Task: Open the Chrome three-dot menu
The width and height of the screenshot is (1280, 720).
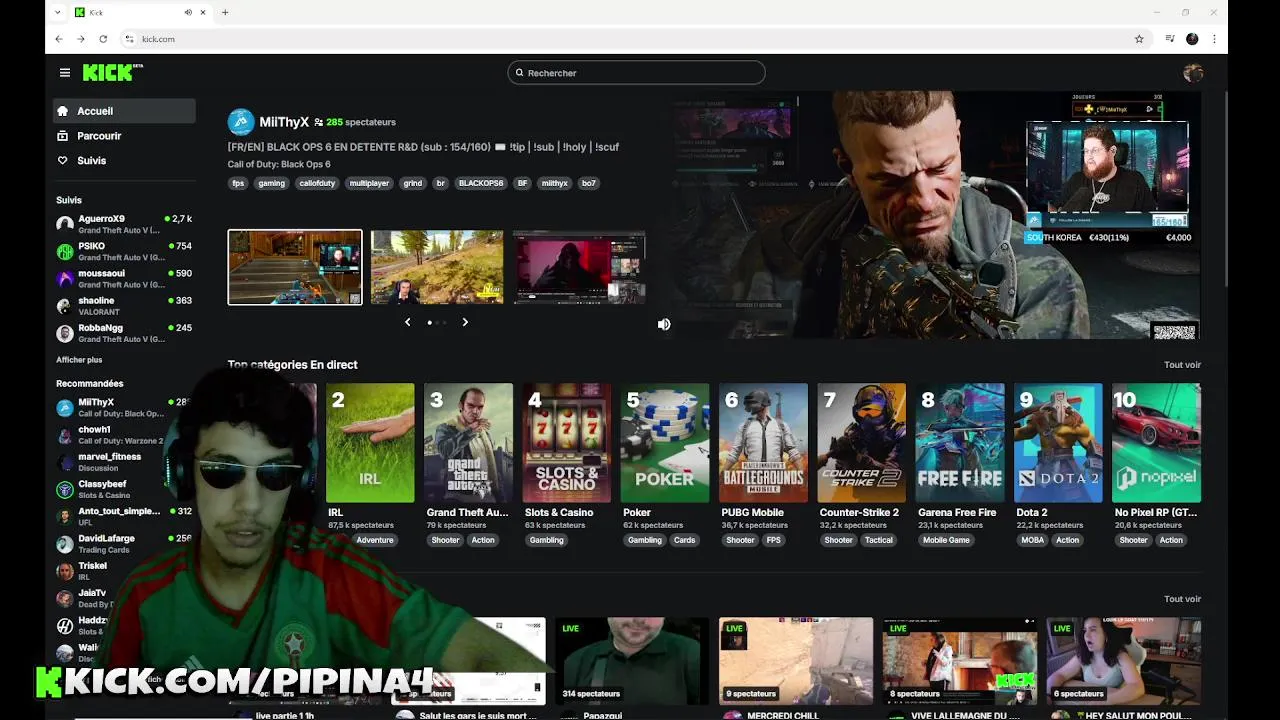Action: click(1214, 39)
